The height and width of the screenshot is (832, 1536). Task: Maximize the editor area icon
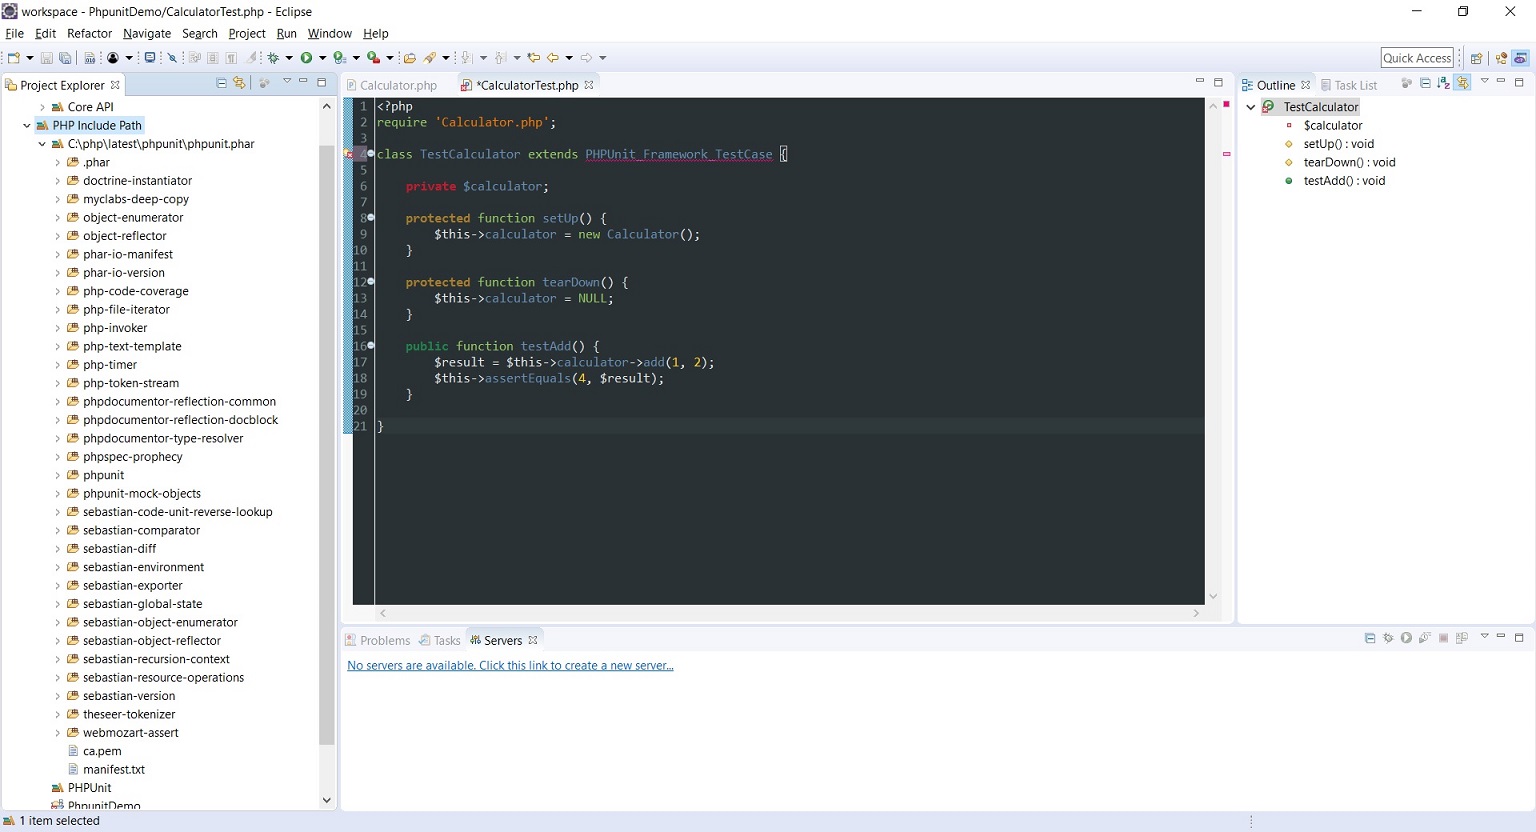point(1218,82)
